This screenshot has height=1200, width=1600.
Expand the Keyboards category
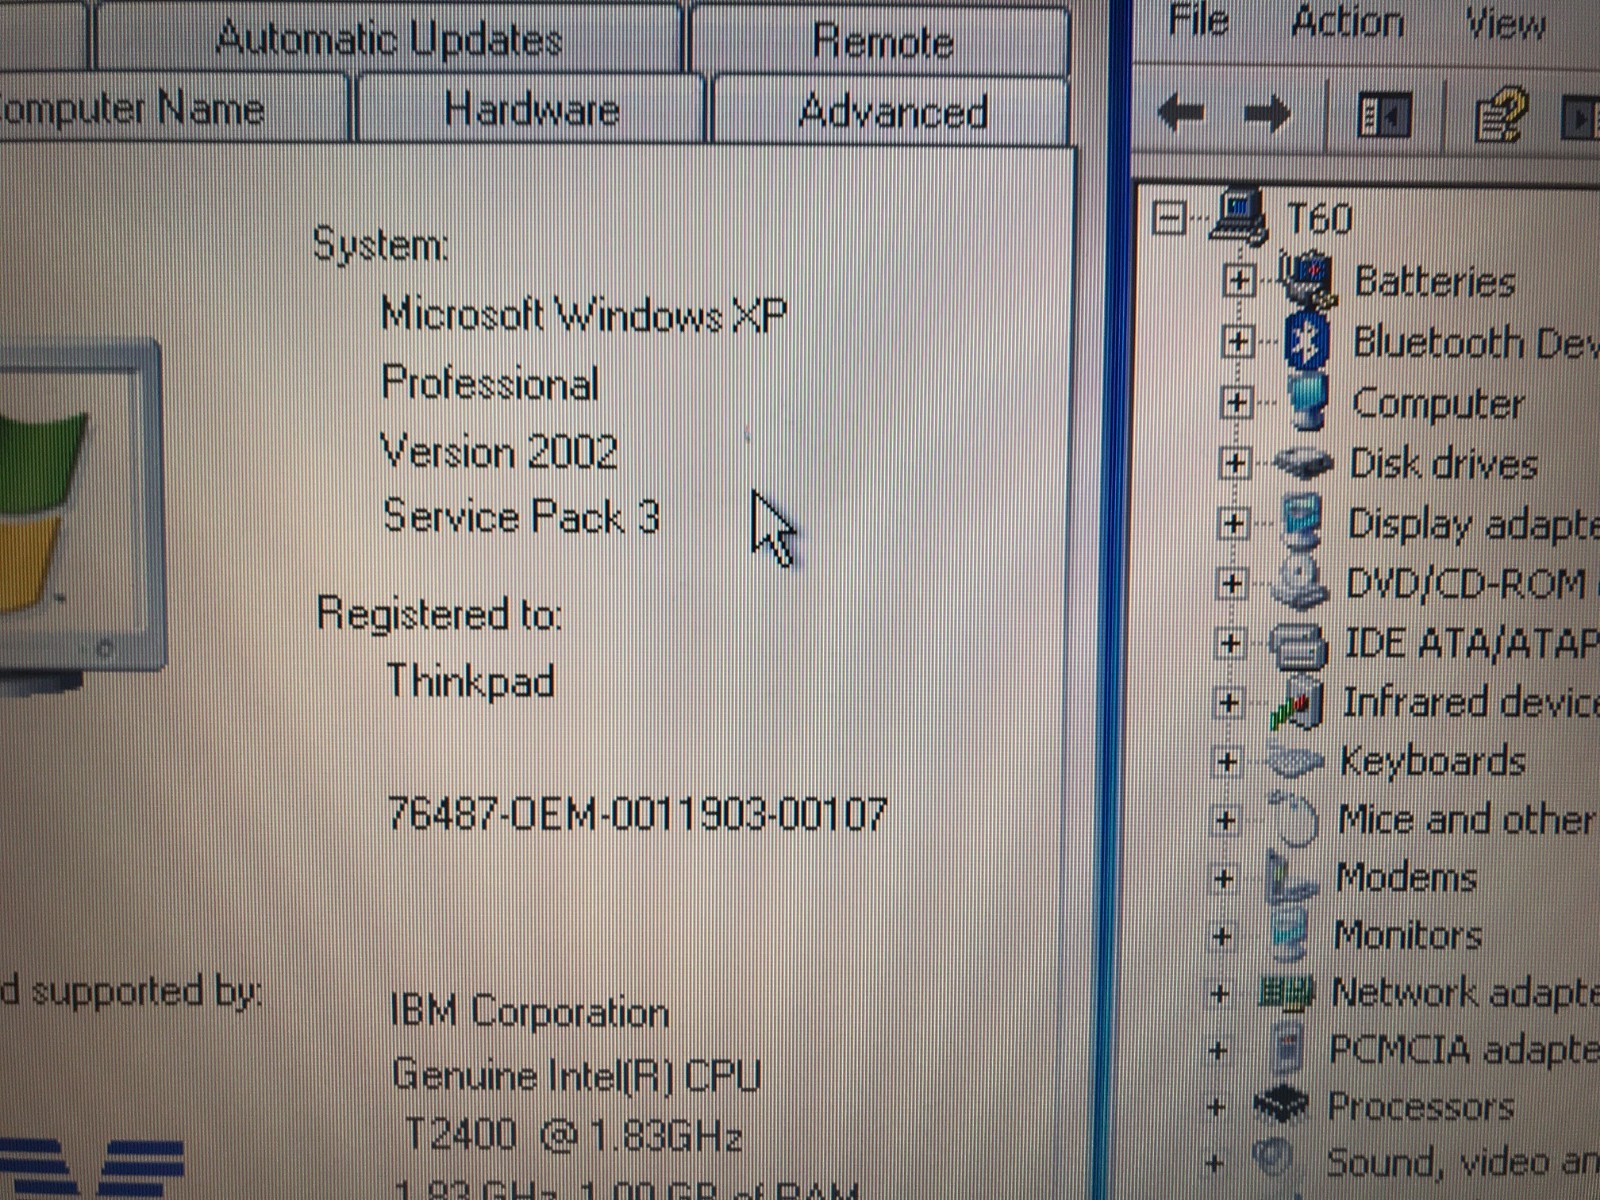(1226, 761)
